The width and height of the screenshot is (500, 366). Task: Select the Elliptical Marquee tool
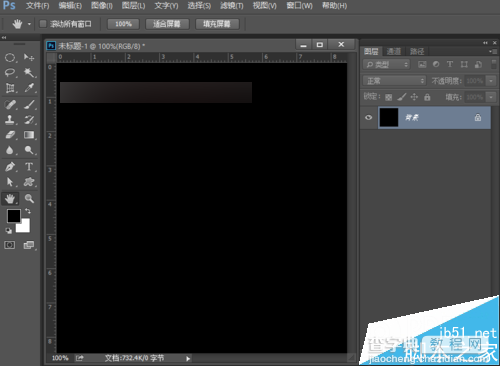pyautogui.click(x=10, y=58)
